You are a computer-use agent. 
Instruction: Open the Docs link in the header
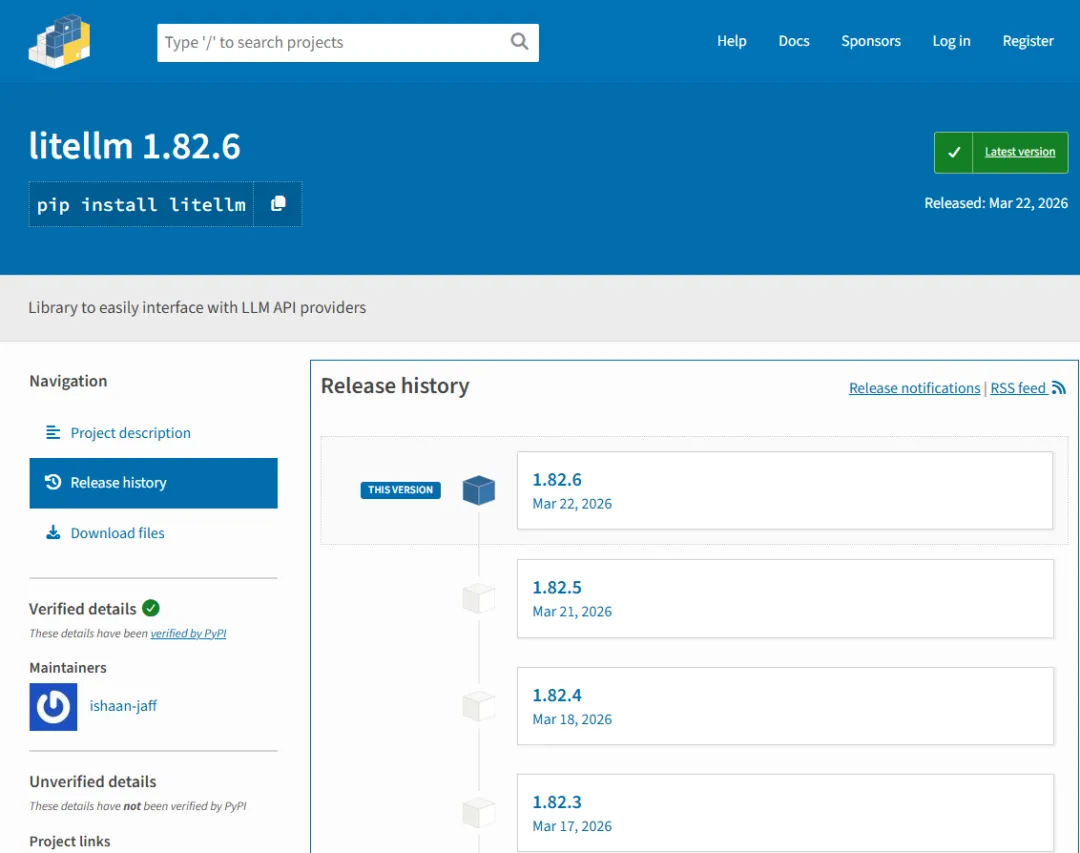click(x=793, y=41)
